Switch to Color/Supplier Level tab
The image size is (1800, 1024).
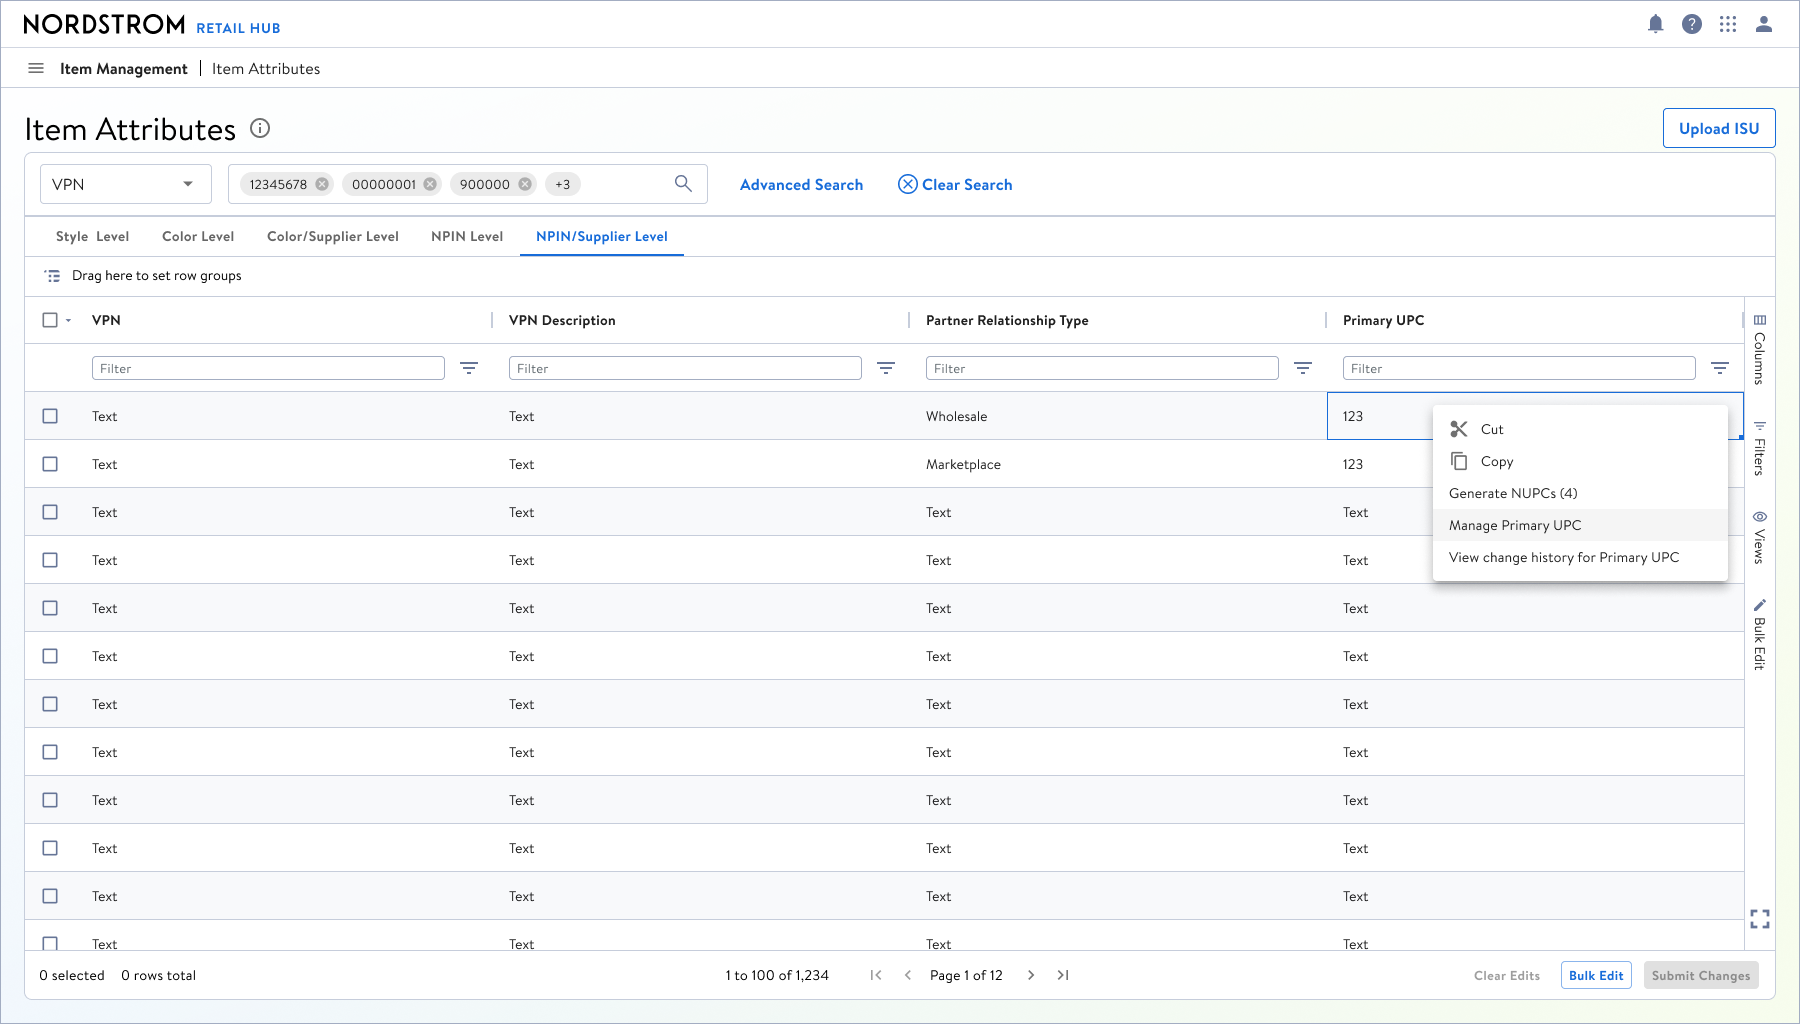tap(333, 236)
